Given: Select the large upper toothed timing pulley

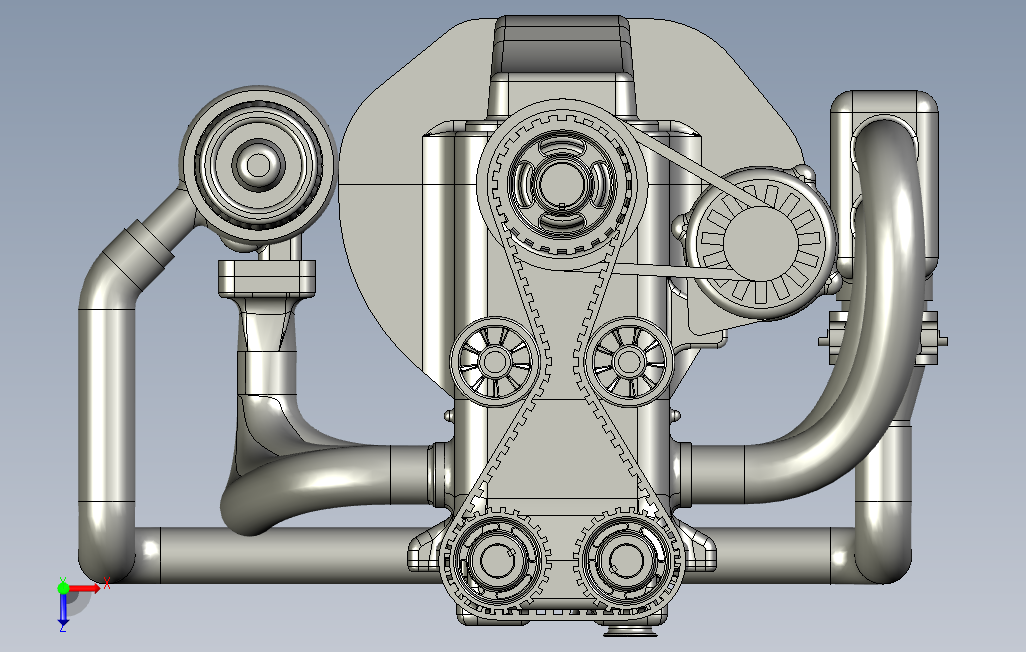Looking at the screenshot, I should pyautogui.click(x=562, y=184).
